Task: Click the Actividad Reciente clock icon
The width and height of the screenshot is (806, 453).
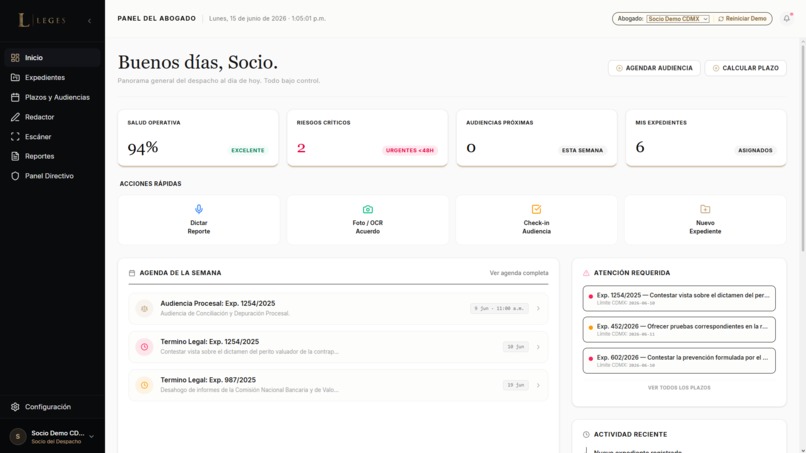Action: click(586, 434)
